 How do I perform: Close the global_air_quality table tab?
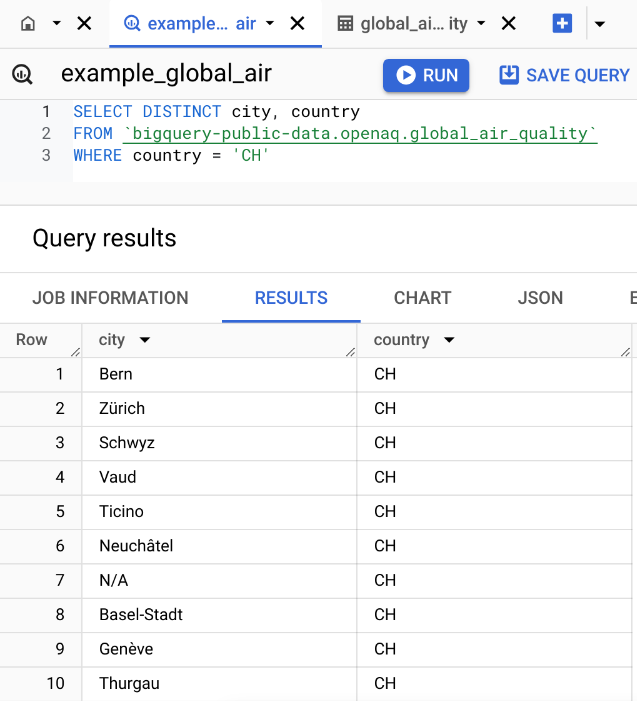point(508,23)
